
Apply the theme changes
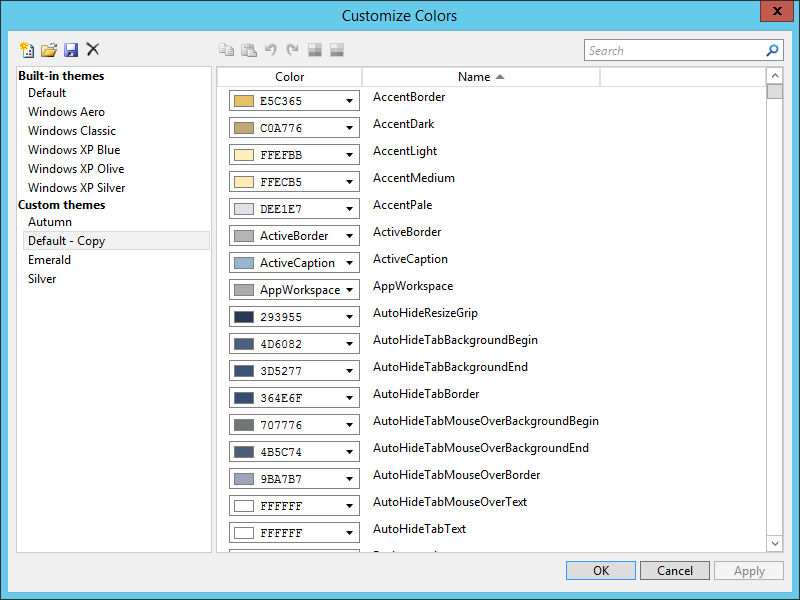748,570
